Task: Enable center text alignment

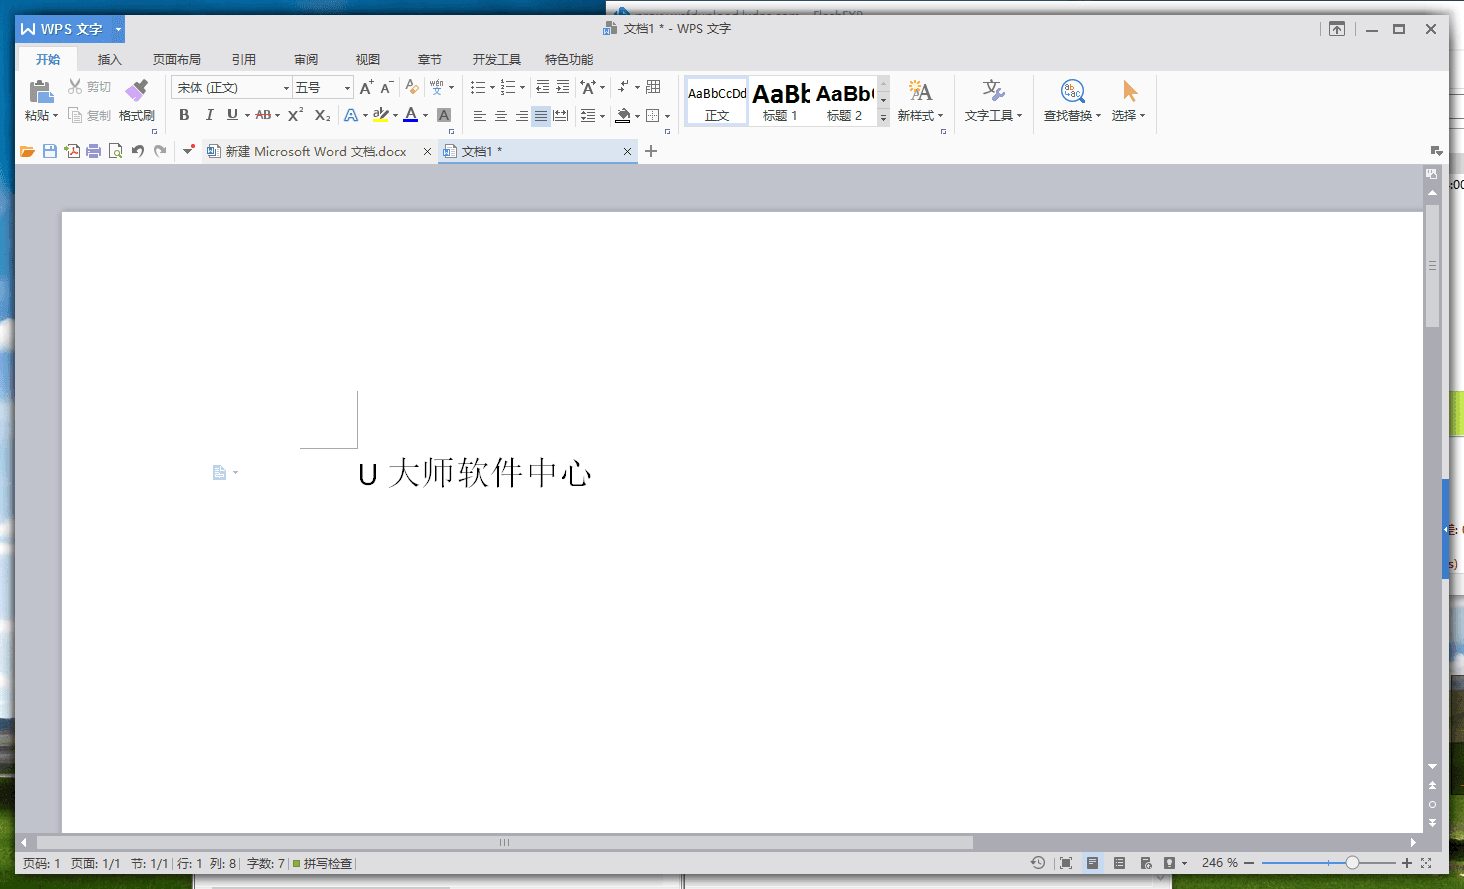Action: tap(500, 115)
